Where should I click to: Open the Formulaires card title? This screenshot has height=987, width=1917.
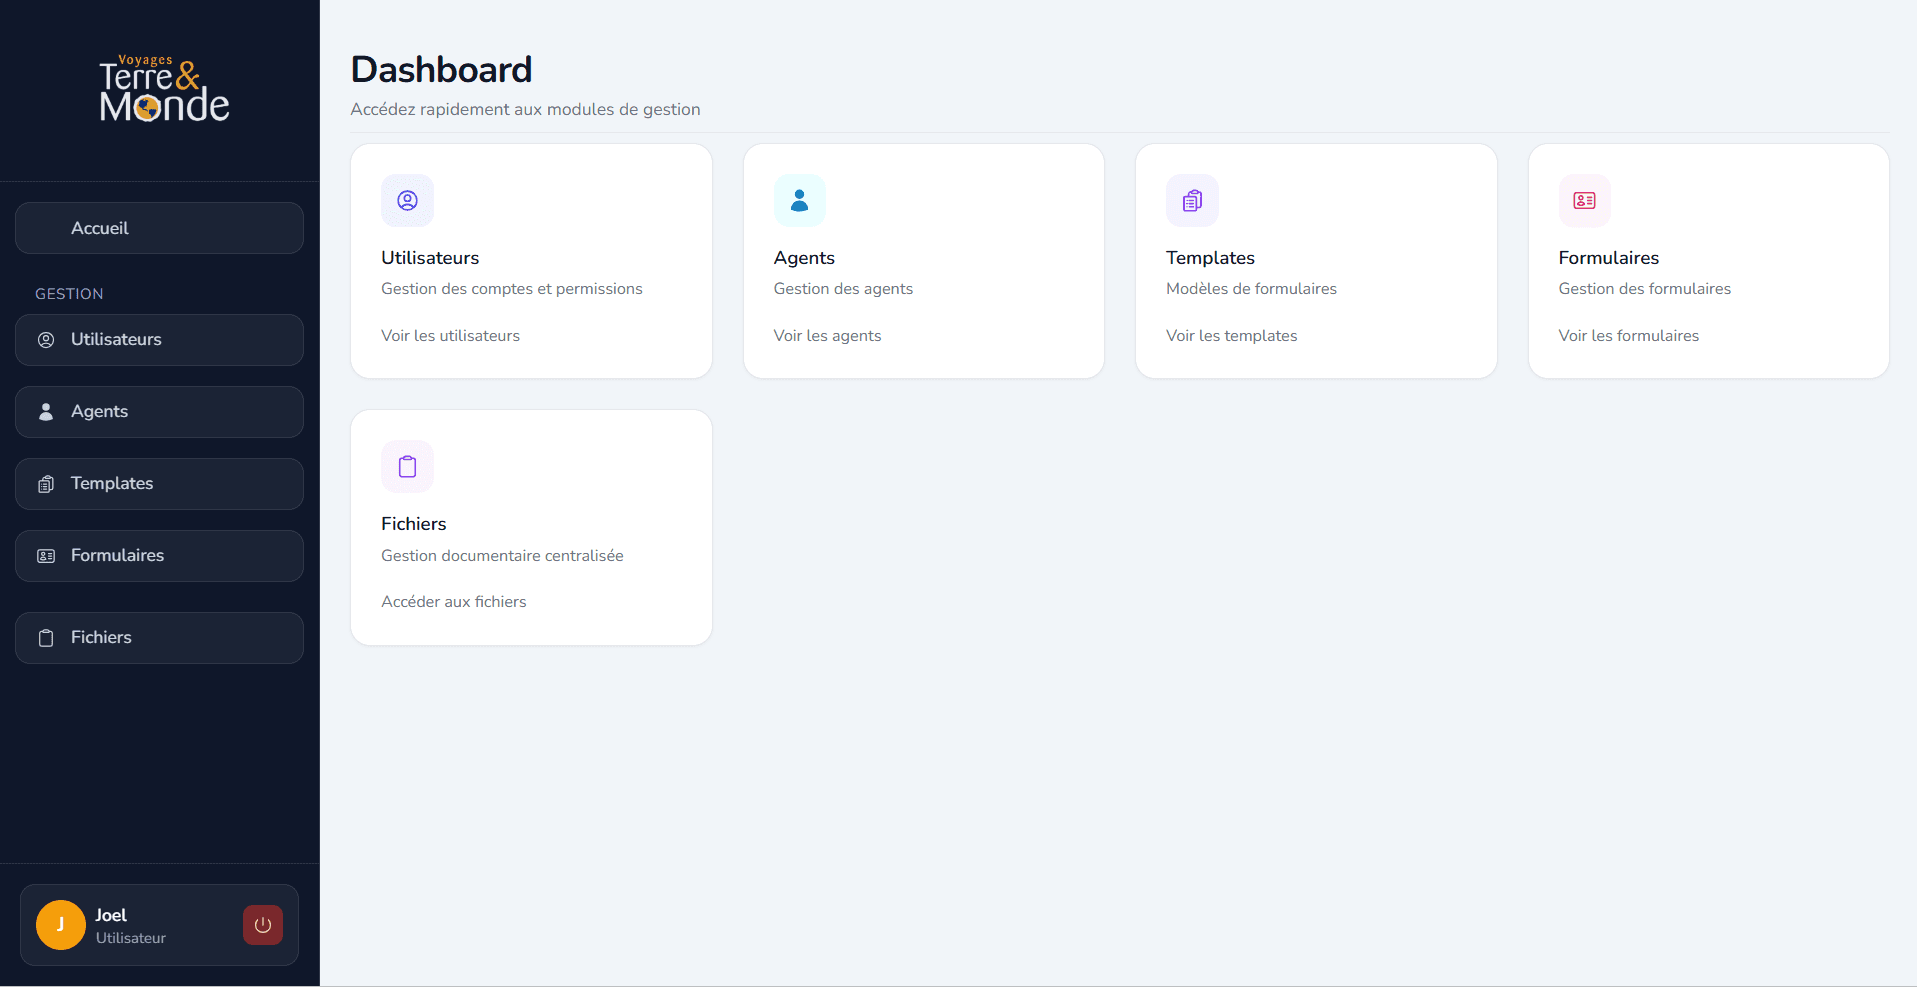(x=1609, y=258)
